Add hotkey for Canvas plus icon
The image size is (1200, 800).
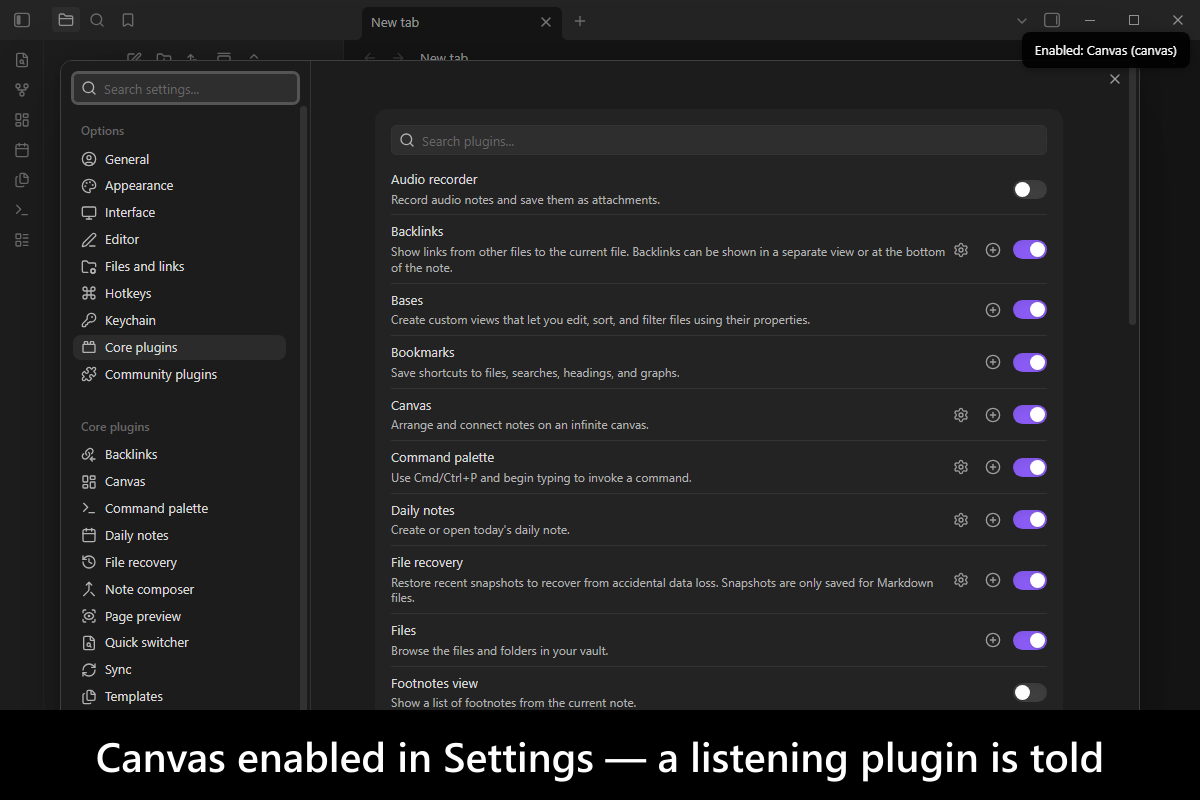(x=993, y=415)
